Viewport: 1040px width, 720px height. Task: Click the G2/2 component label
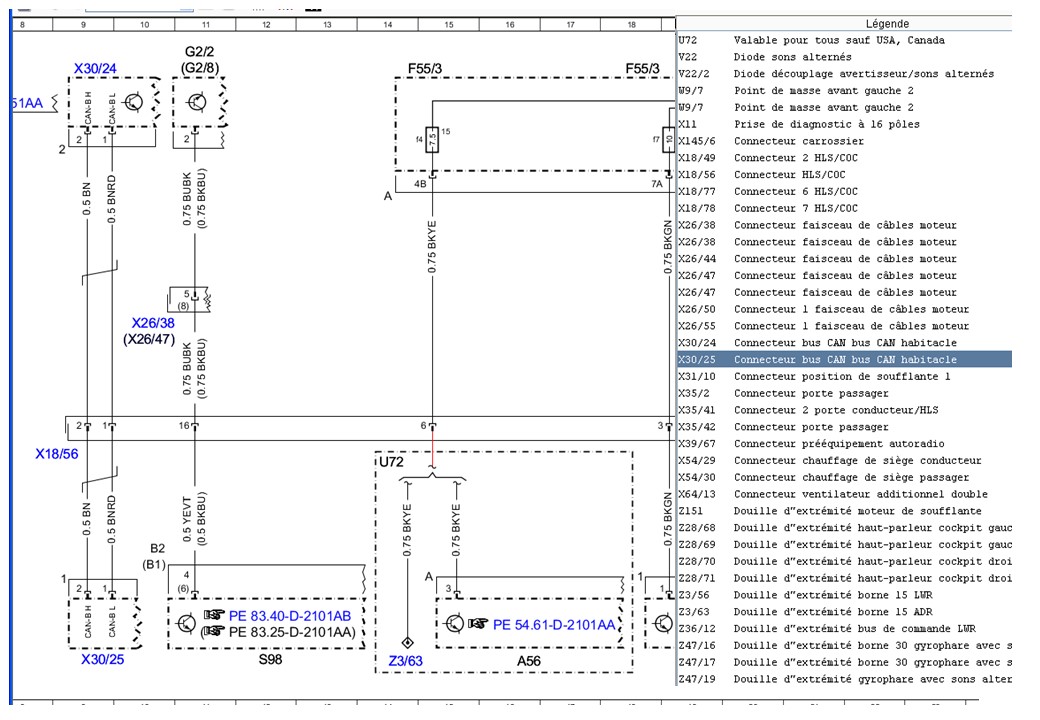(199, 52)
